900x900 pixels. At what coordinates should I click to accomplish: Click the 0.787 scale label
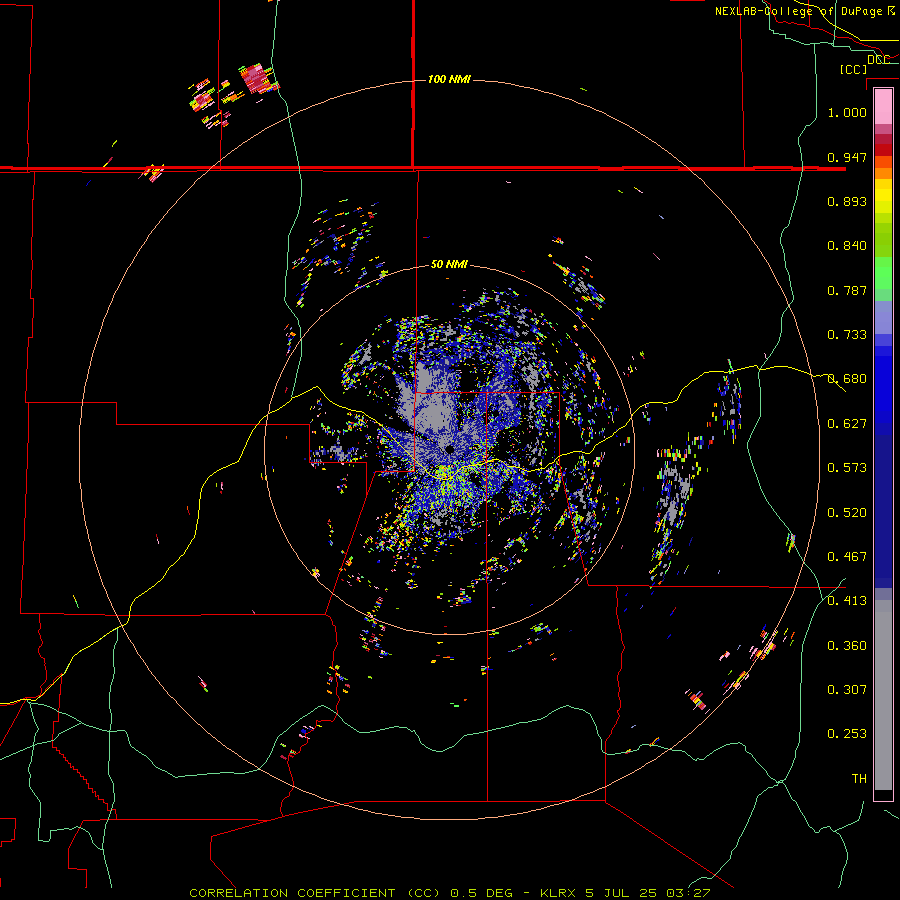point(847,290)
